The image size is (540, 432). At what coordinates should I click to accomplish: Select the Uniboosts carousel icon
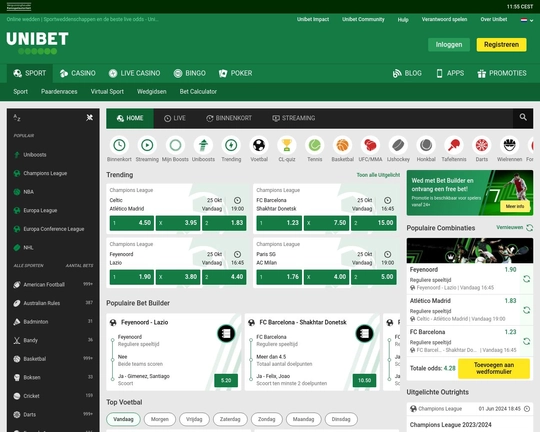203,145
